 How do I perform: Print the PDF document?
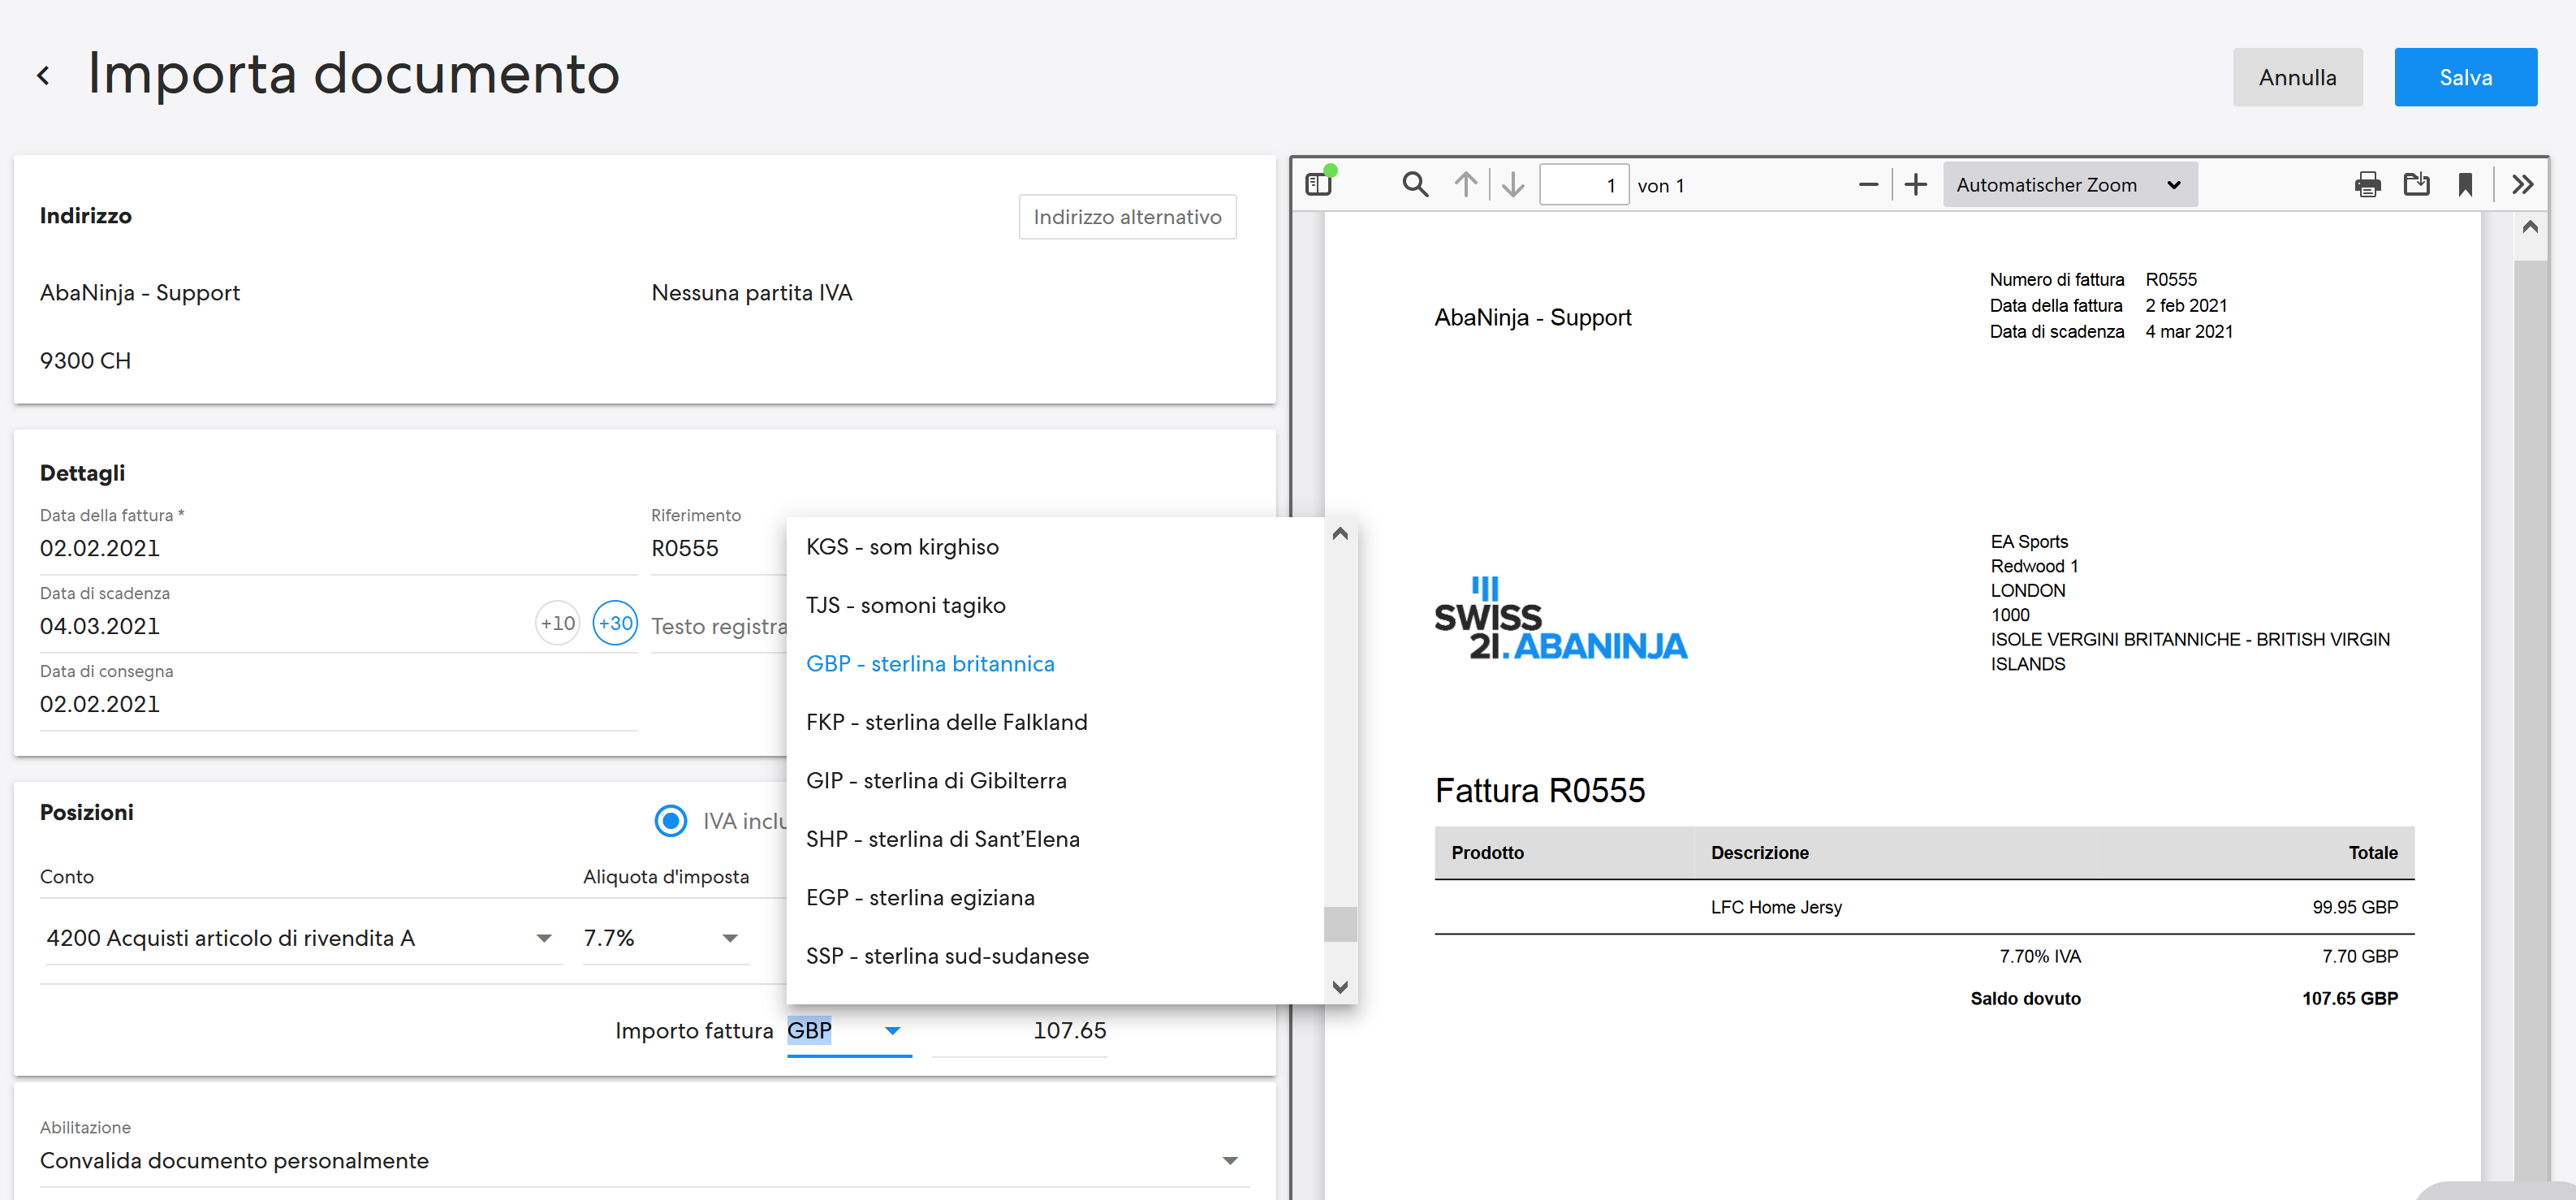point(2367,184)
